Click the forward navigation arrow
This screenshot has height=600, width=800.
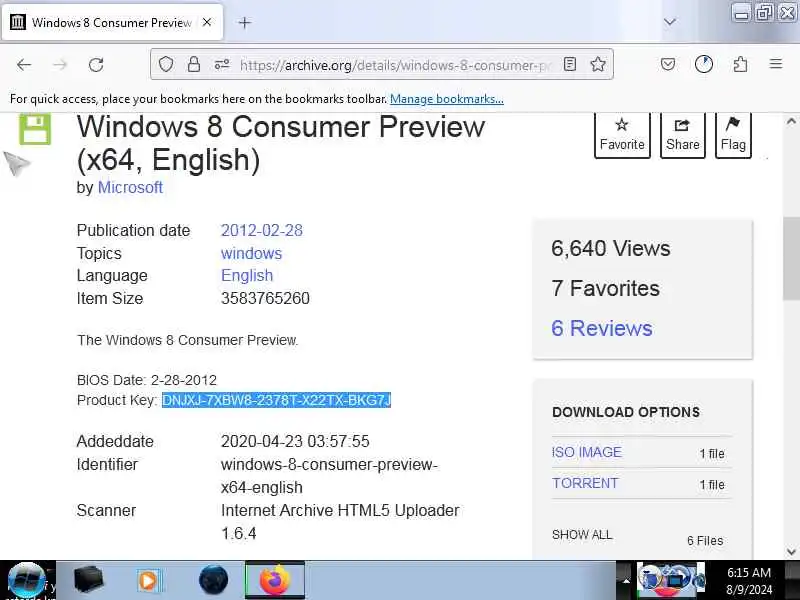(x=60, y=65)
